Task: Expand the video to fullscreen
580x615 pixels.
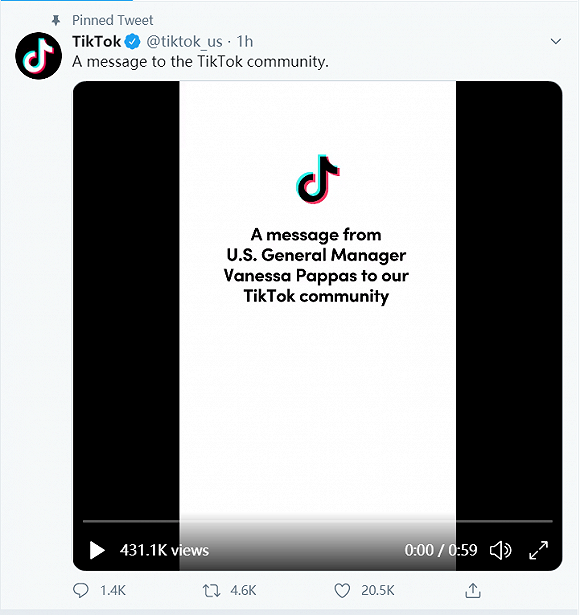Action: click(538, 550)
